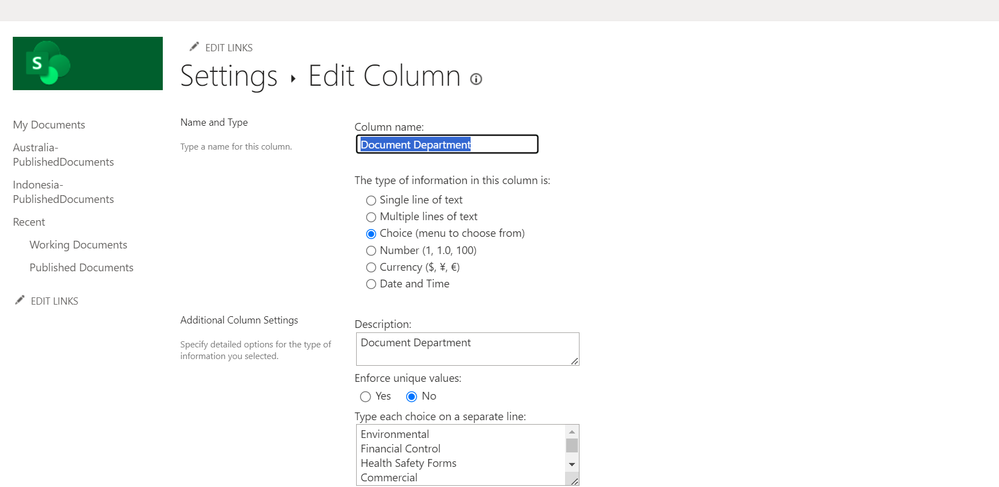This screenshot has height=487, width=999.
Task: Go to Working Documents
Action: 78,245
